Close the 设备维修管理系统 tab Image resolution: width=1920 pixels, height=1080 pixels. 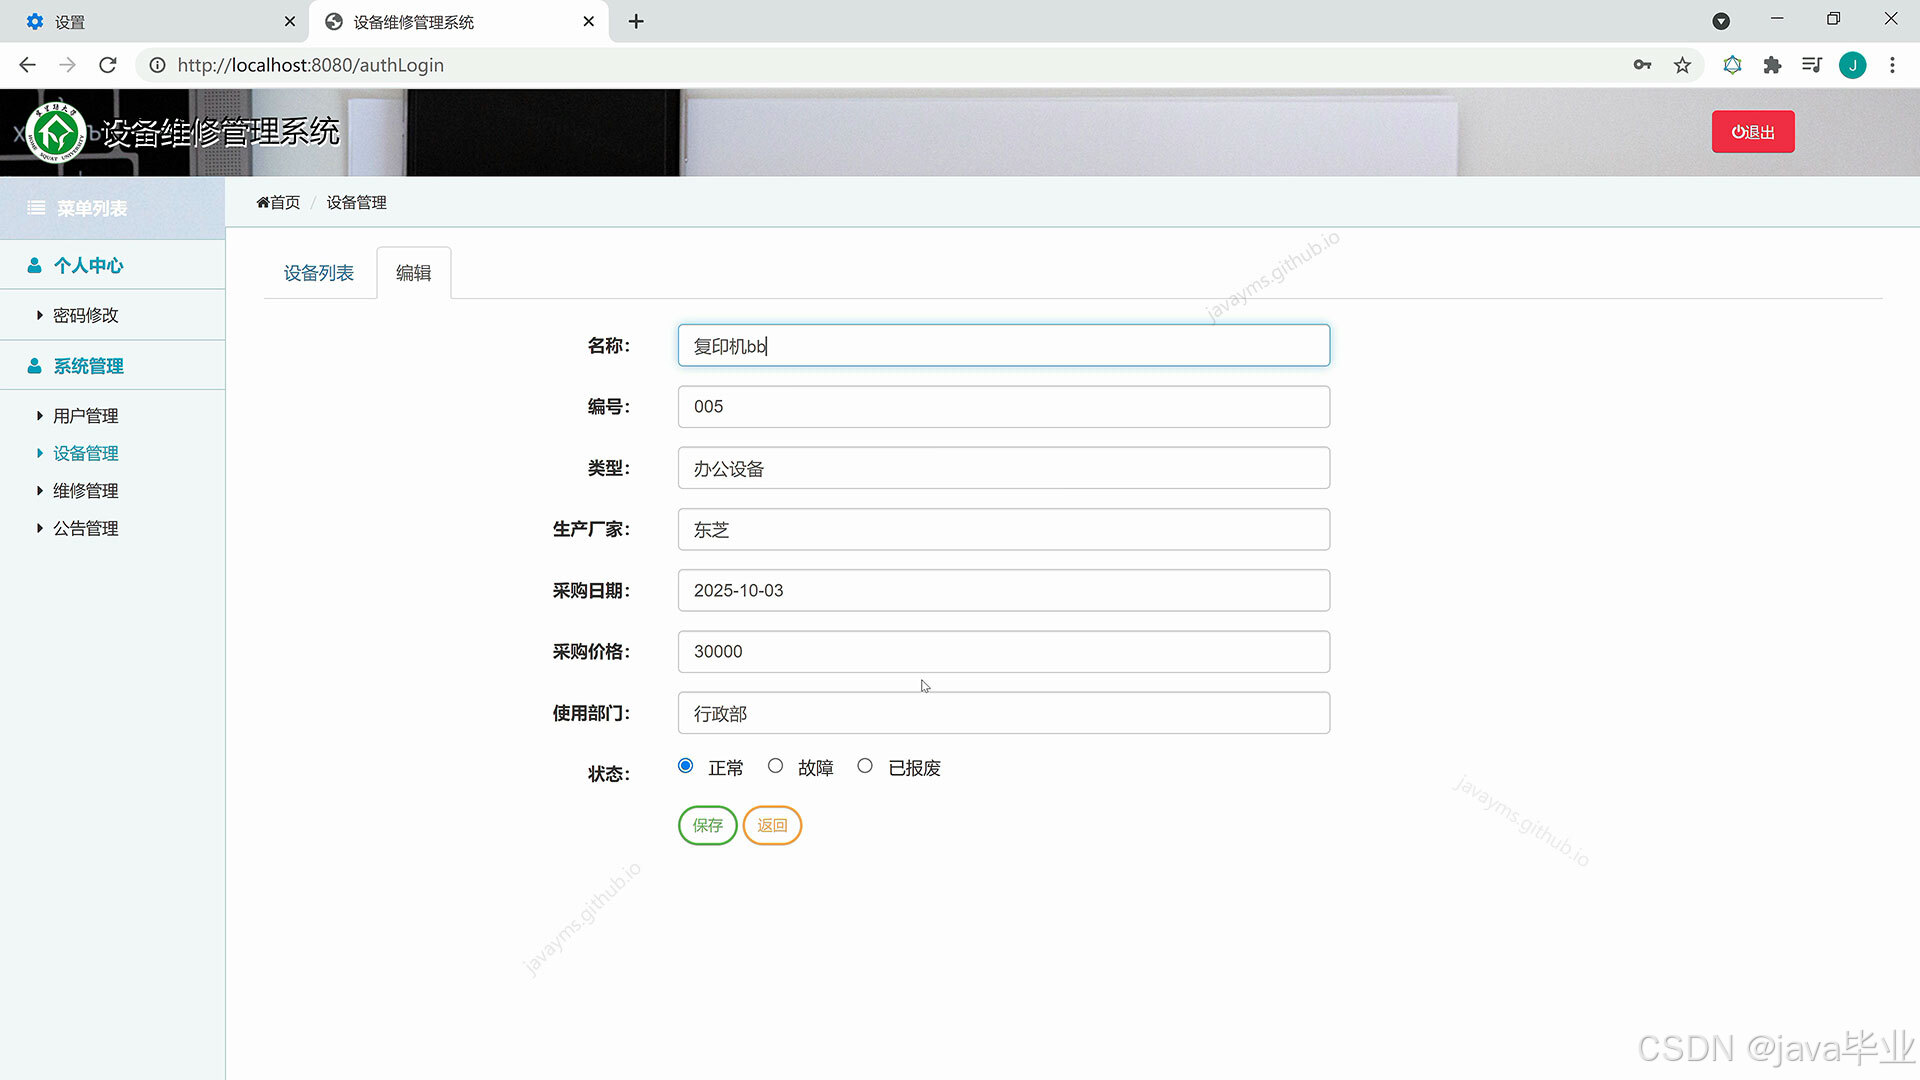pos(588,21)
